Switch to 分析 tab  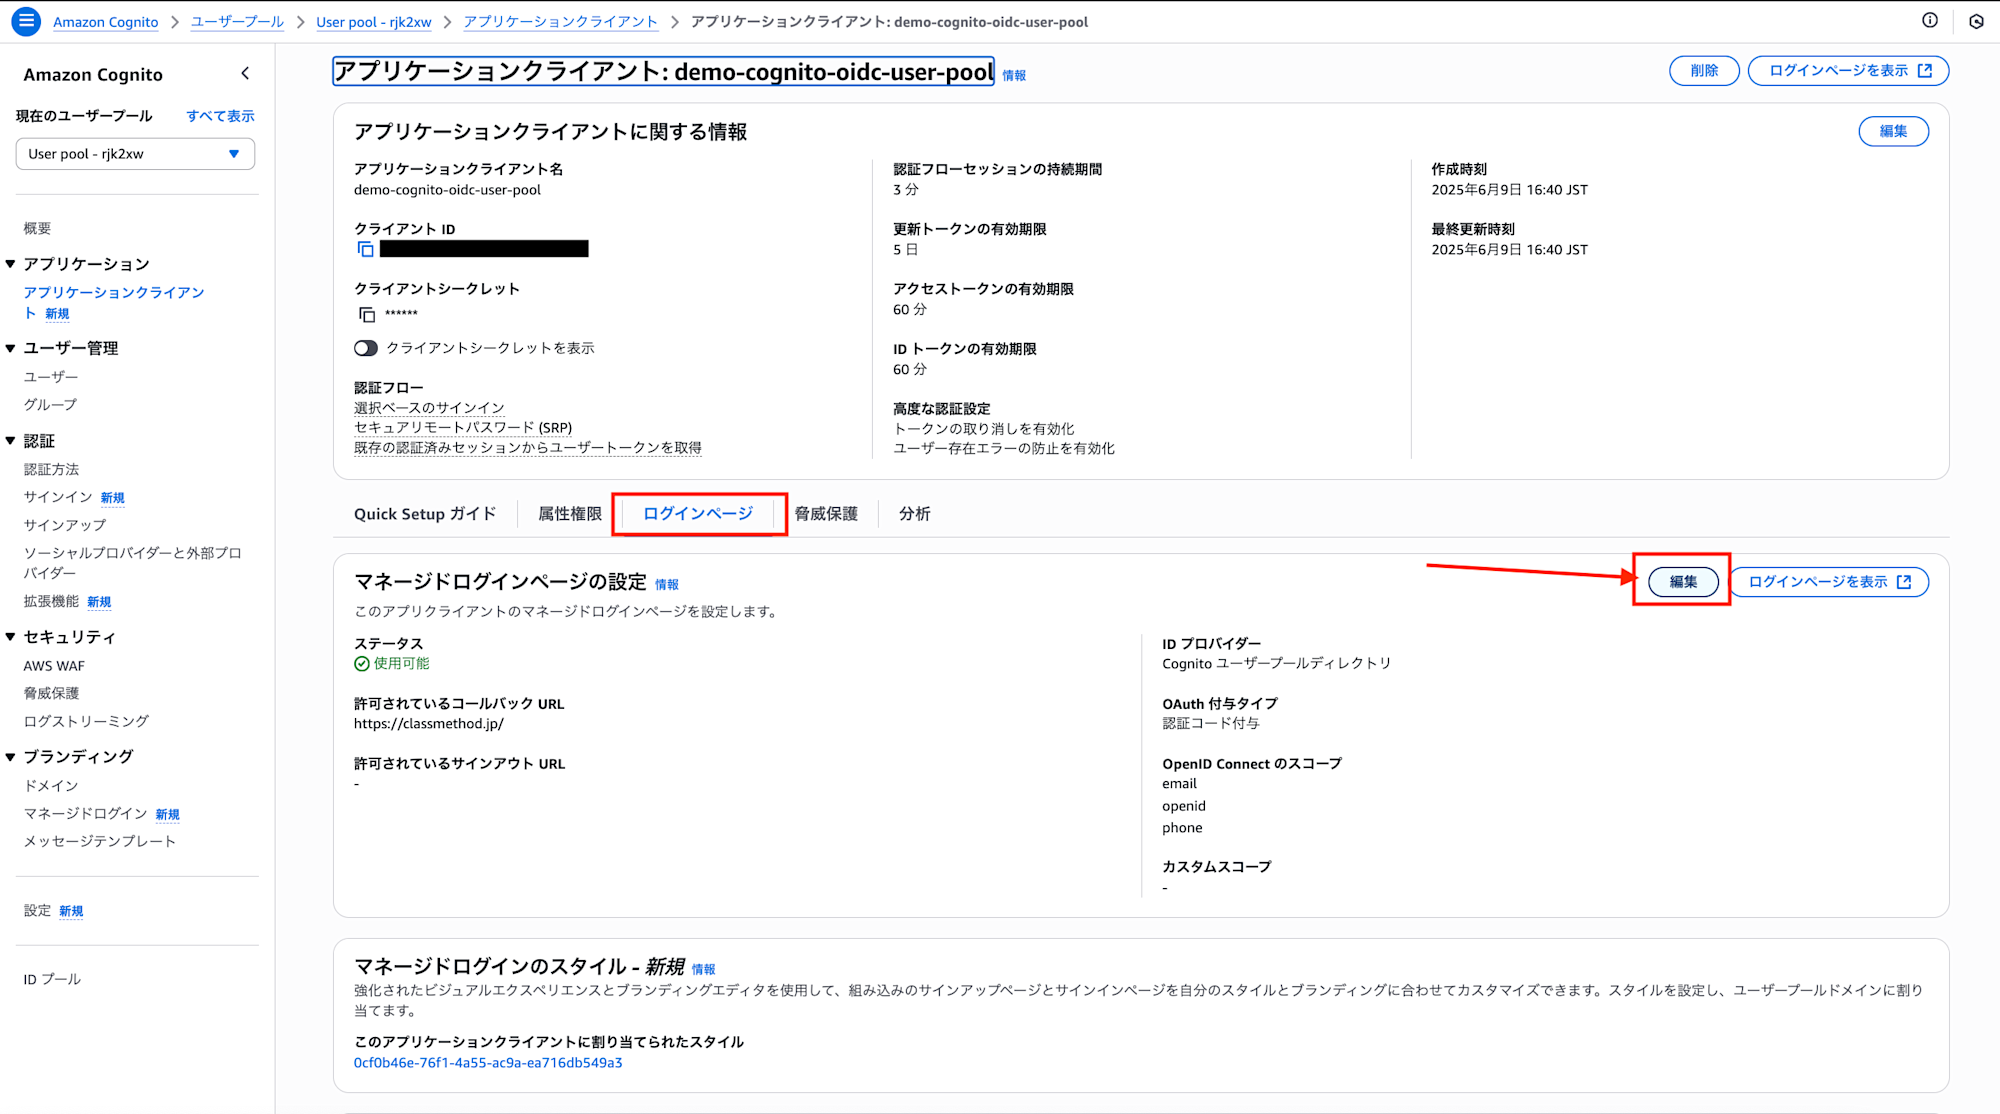click(x=914, y=514)
